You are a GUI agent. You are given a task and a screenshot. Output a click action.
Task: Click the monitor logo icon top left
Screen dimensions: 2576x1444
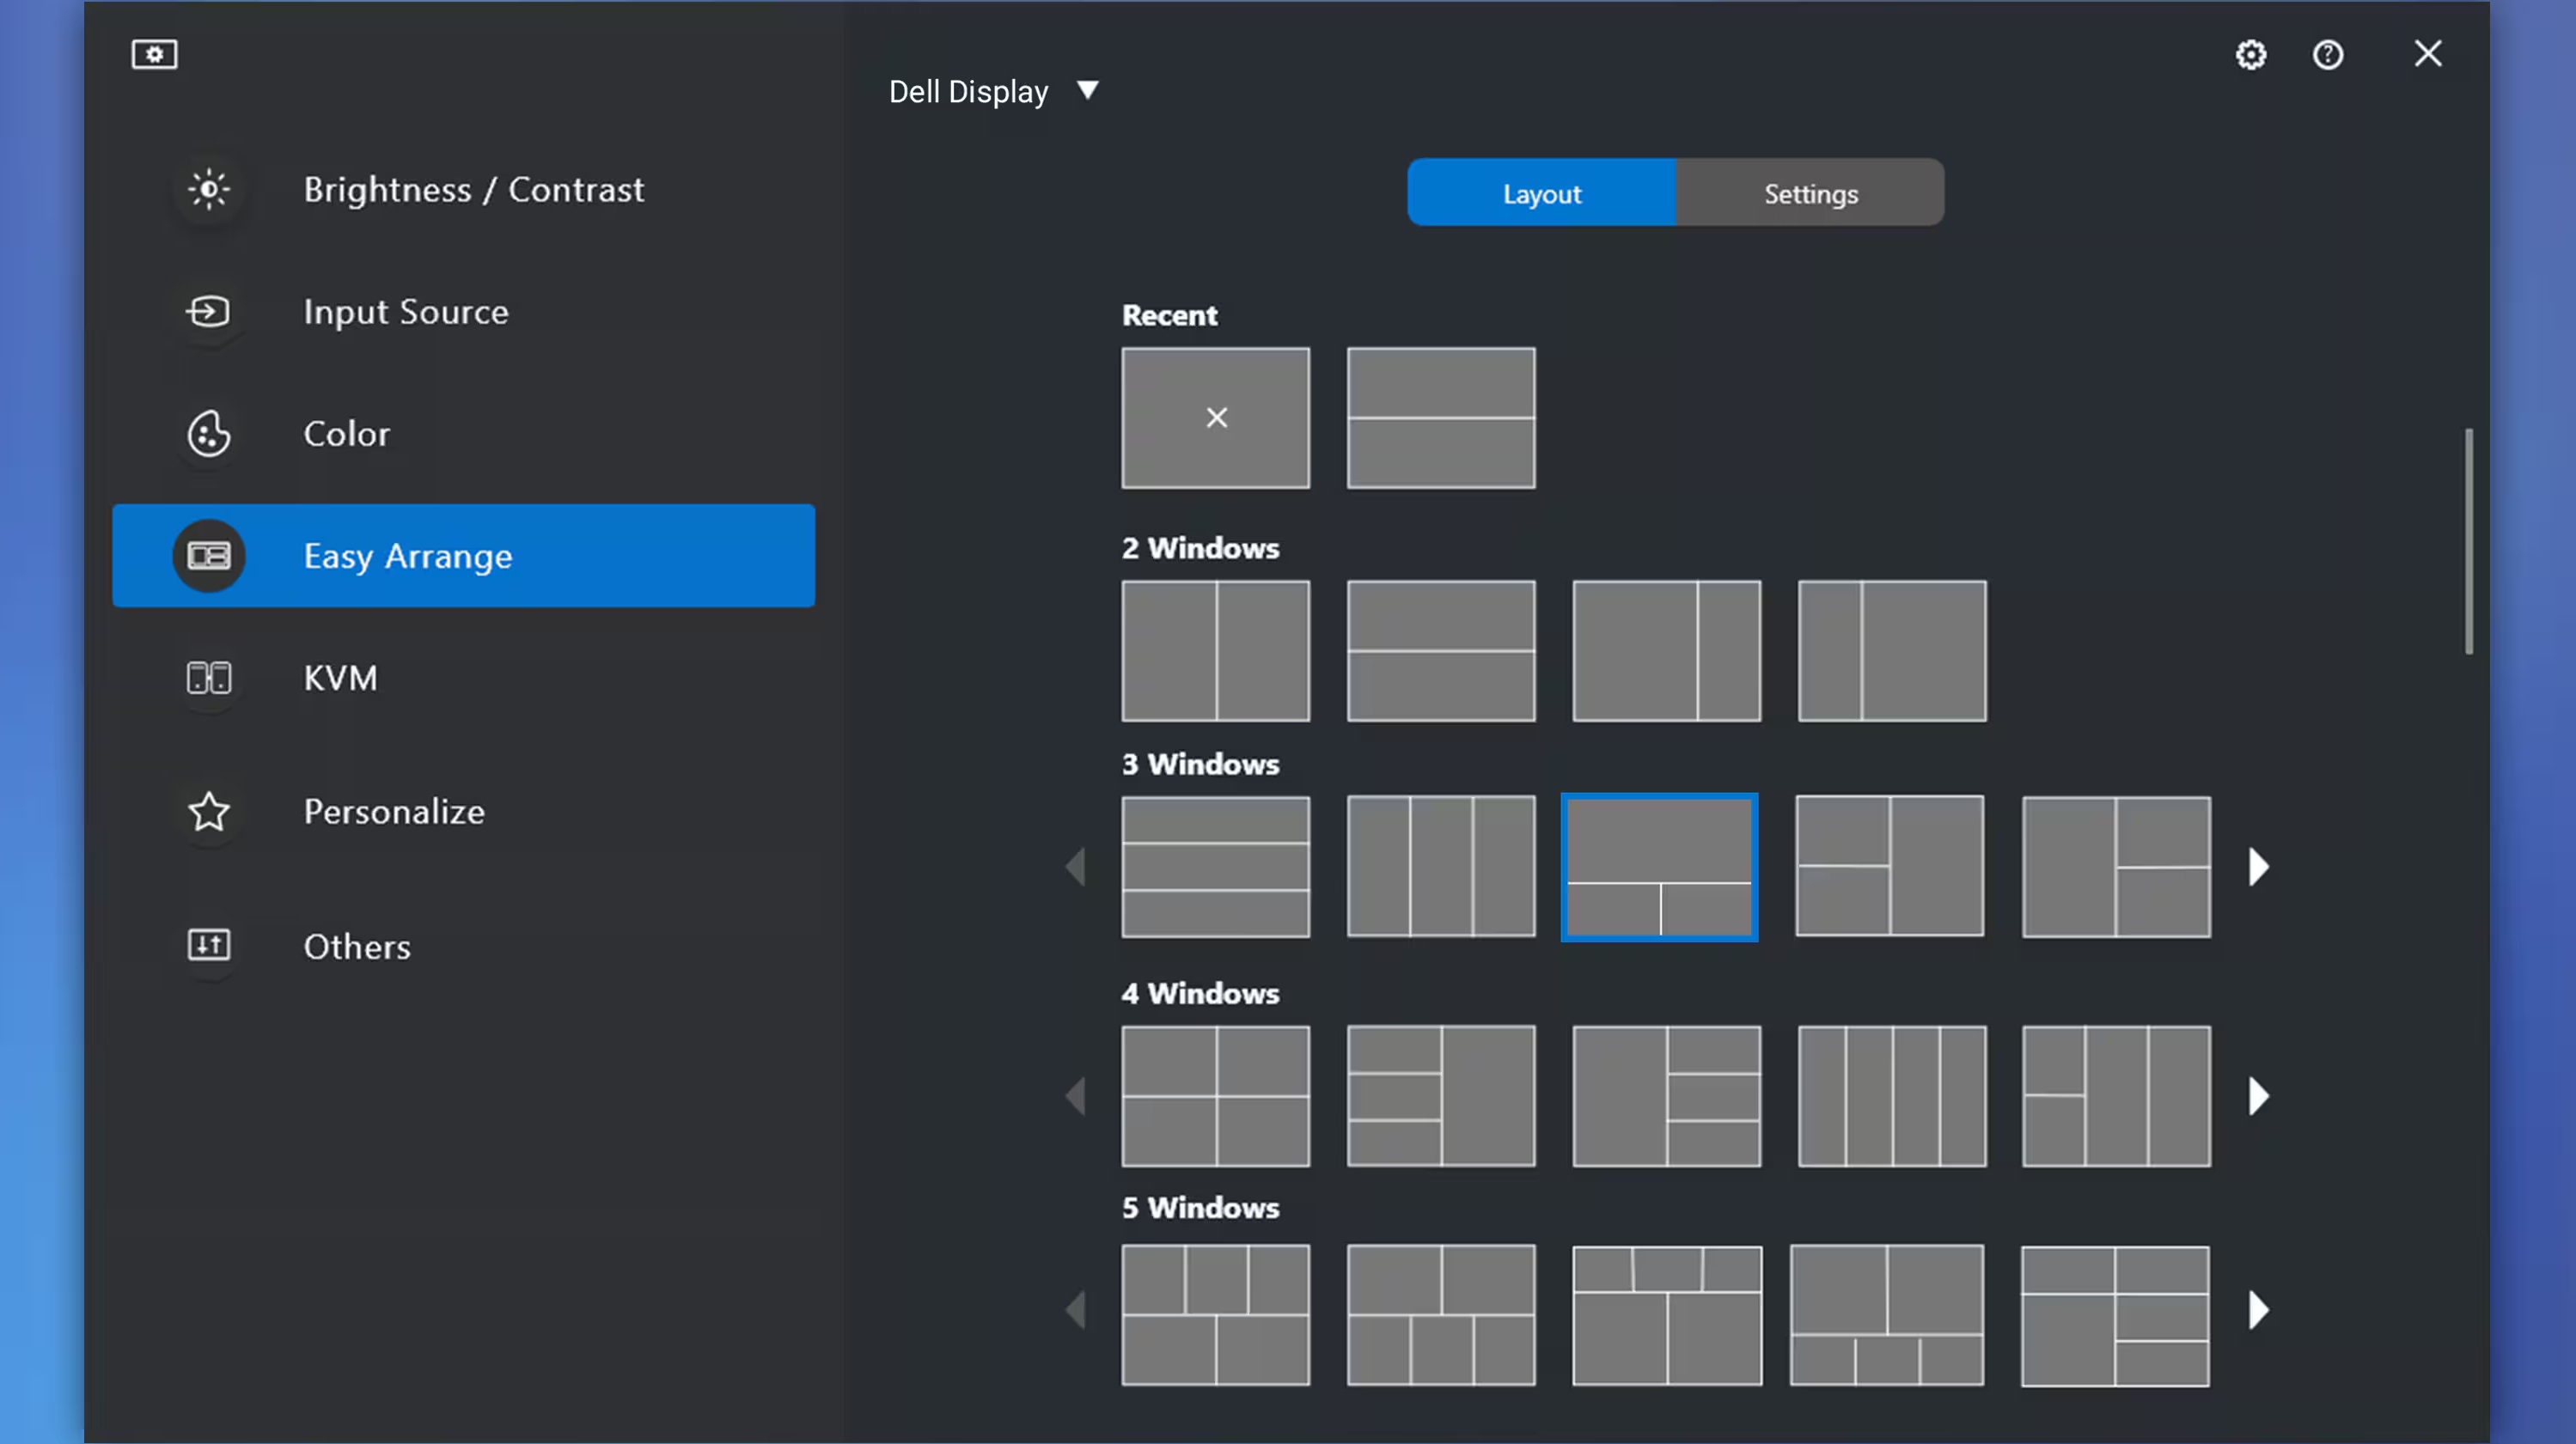pyautogui.click(x=154, y=54)
